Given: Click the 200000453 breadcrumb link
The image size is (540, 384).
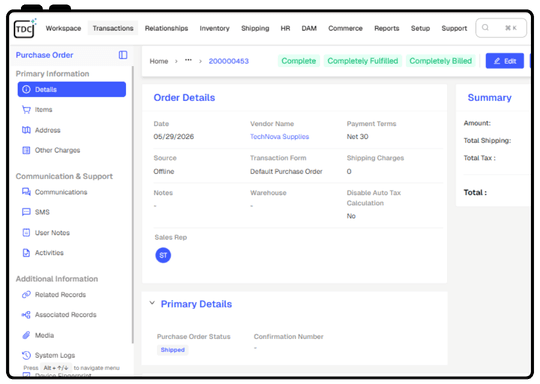Looking at the screenshot, I should (x=229, y=61).
